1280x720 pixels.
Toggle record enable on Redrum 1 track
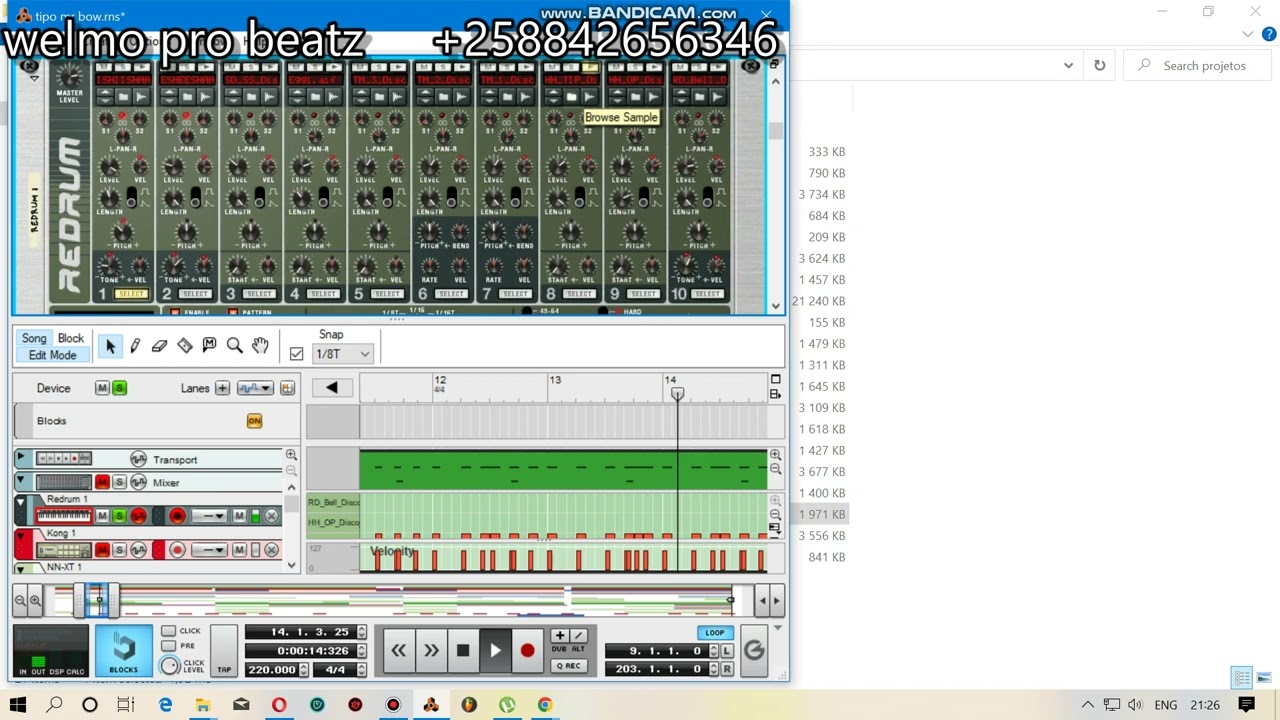pyautogui.click(x=177, y=516)
